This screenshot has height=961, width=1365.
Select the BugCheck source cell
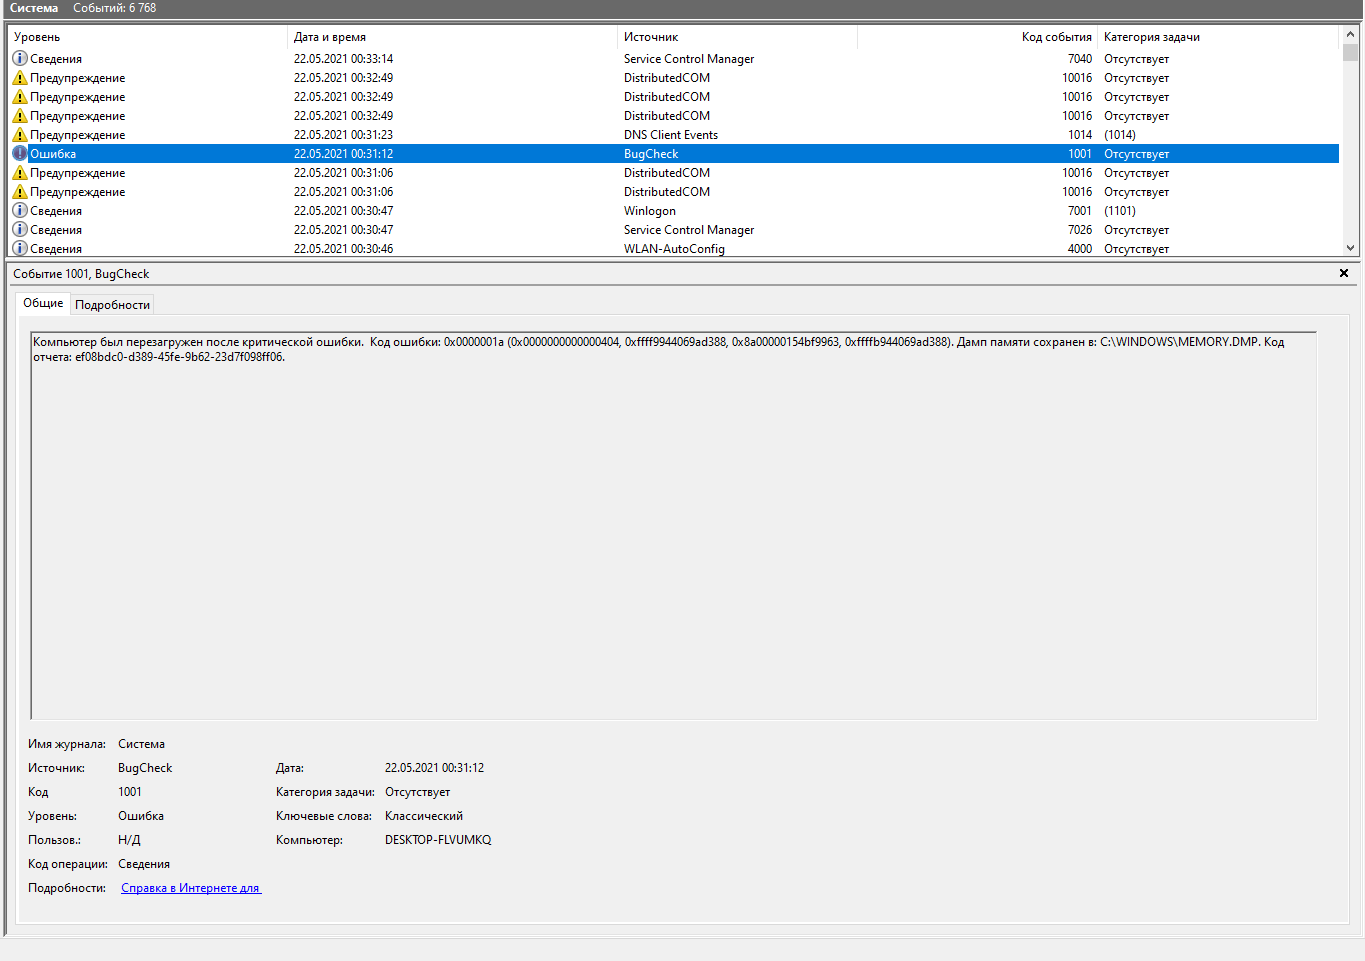click(651, 154)
